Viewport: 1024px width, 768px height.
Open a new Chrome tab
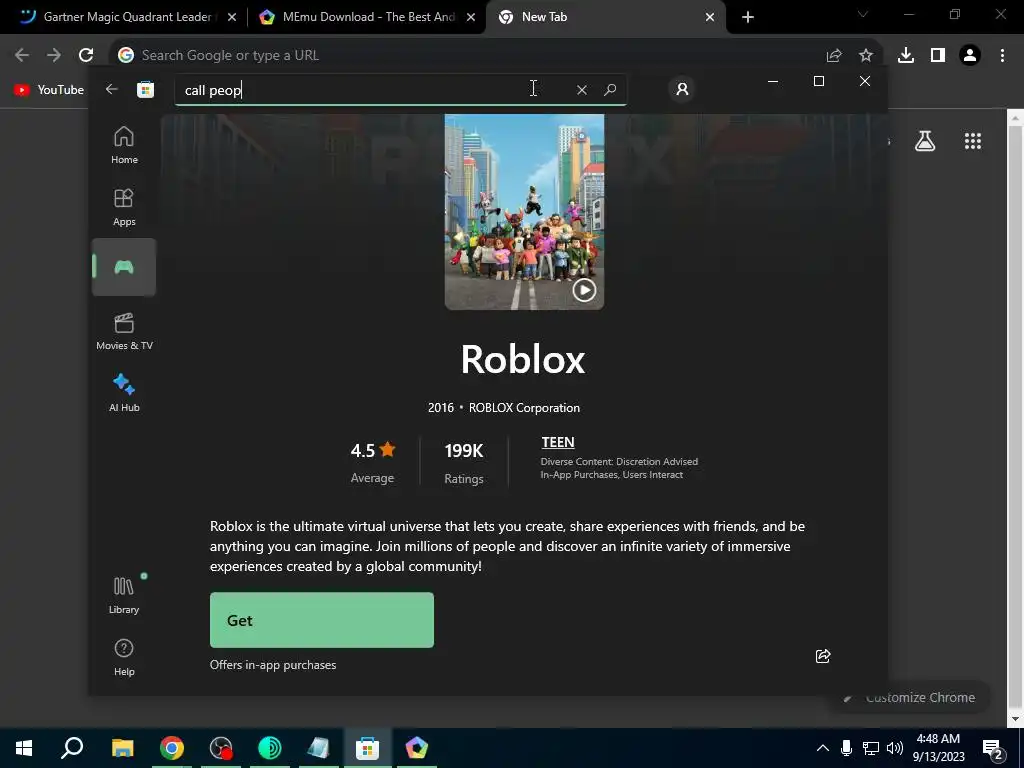pyautogui.click(x=748, y=17)
